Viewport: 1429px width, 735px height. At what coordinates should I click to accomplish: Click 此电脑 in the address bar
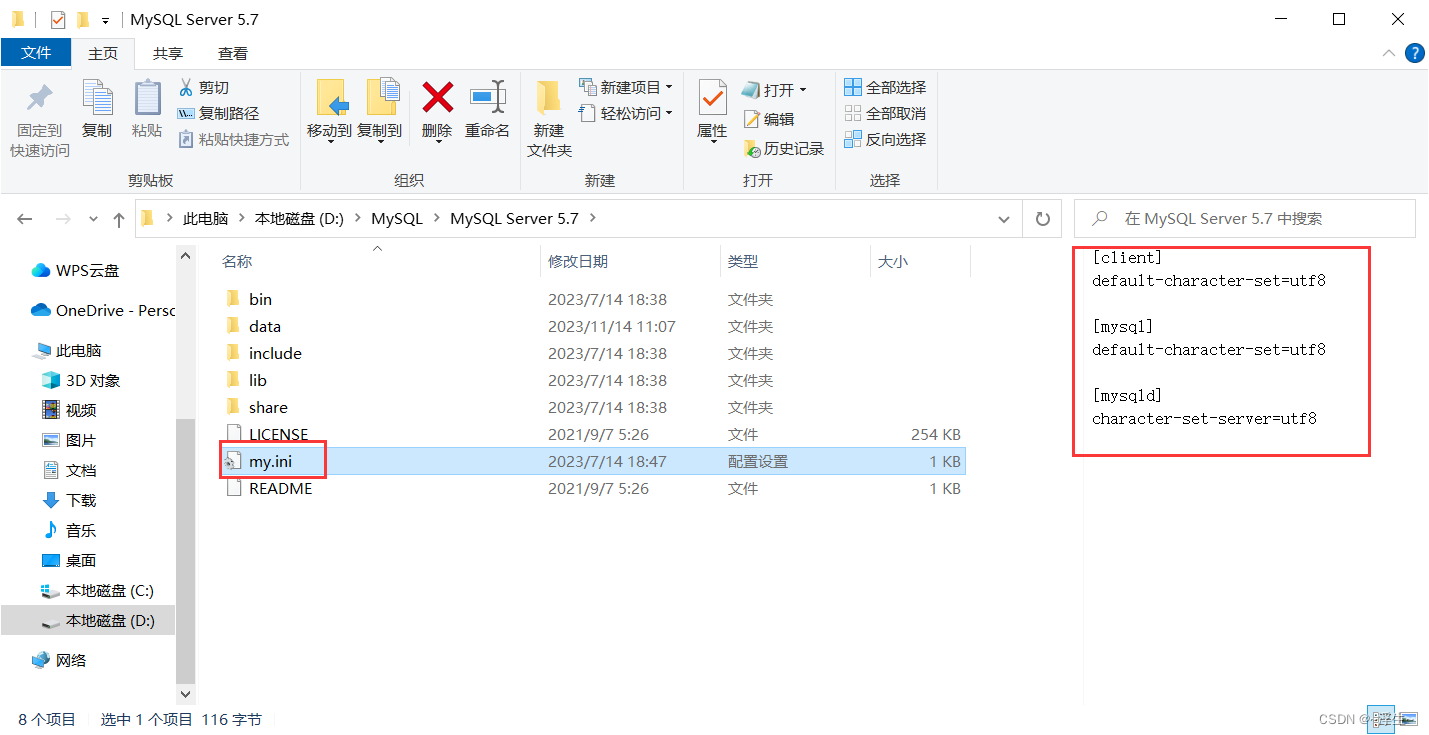point(205,218)
